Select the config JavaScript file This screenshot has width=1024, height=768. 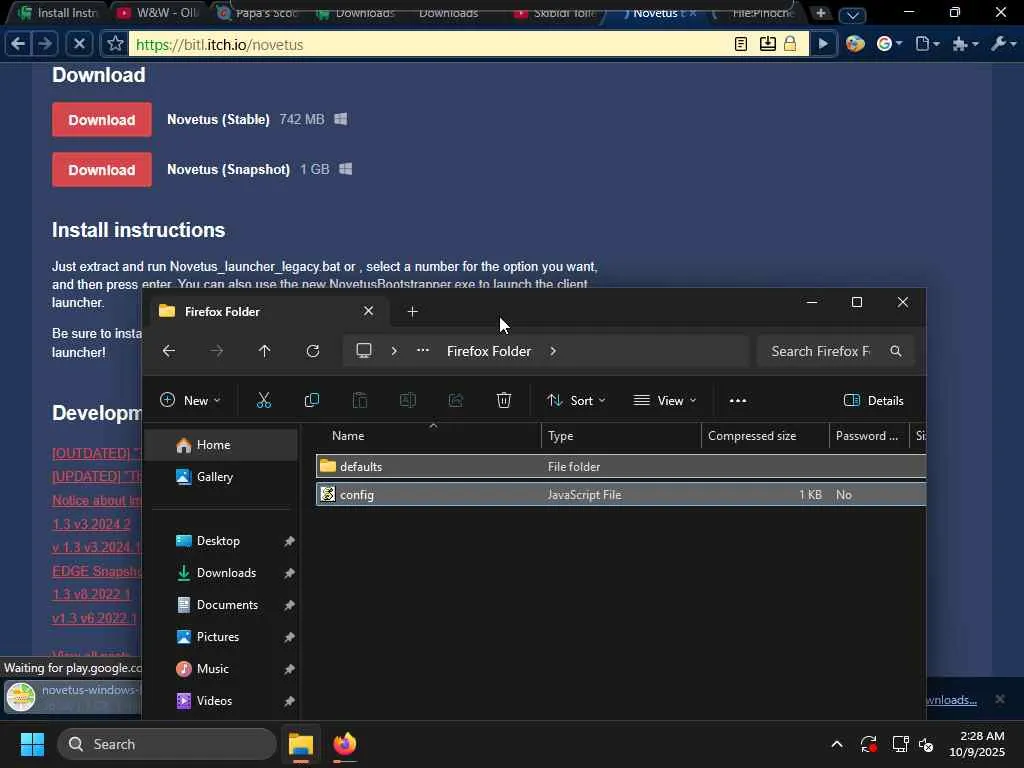click(x=621, y=494)
